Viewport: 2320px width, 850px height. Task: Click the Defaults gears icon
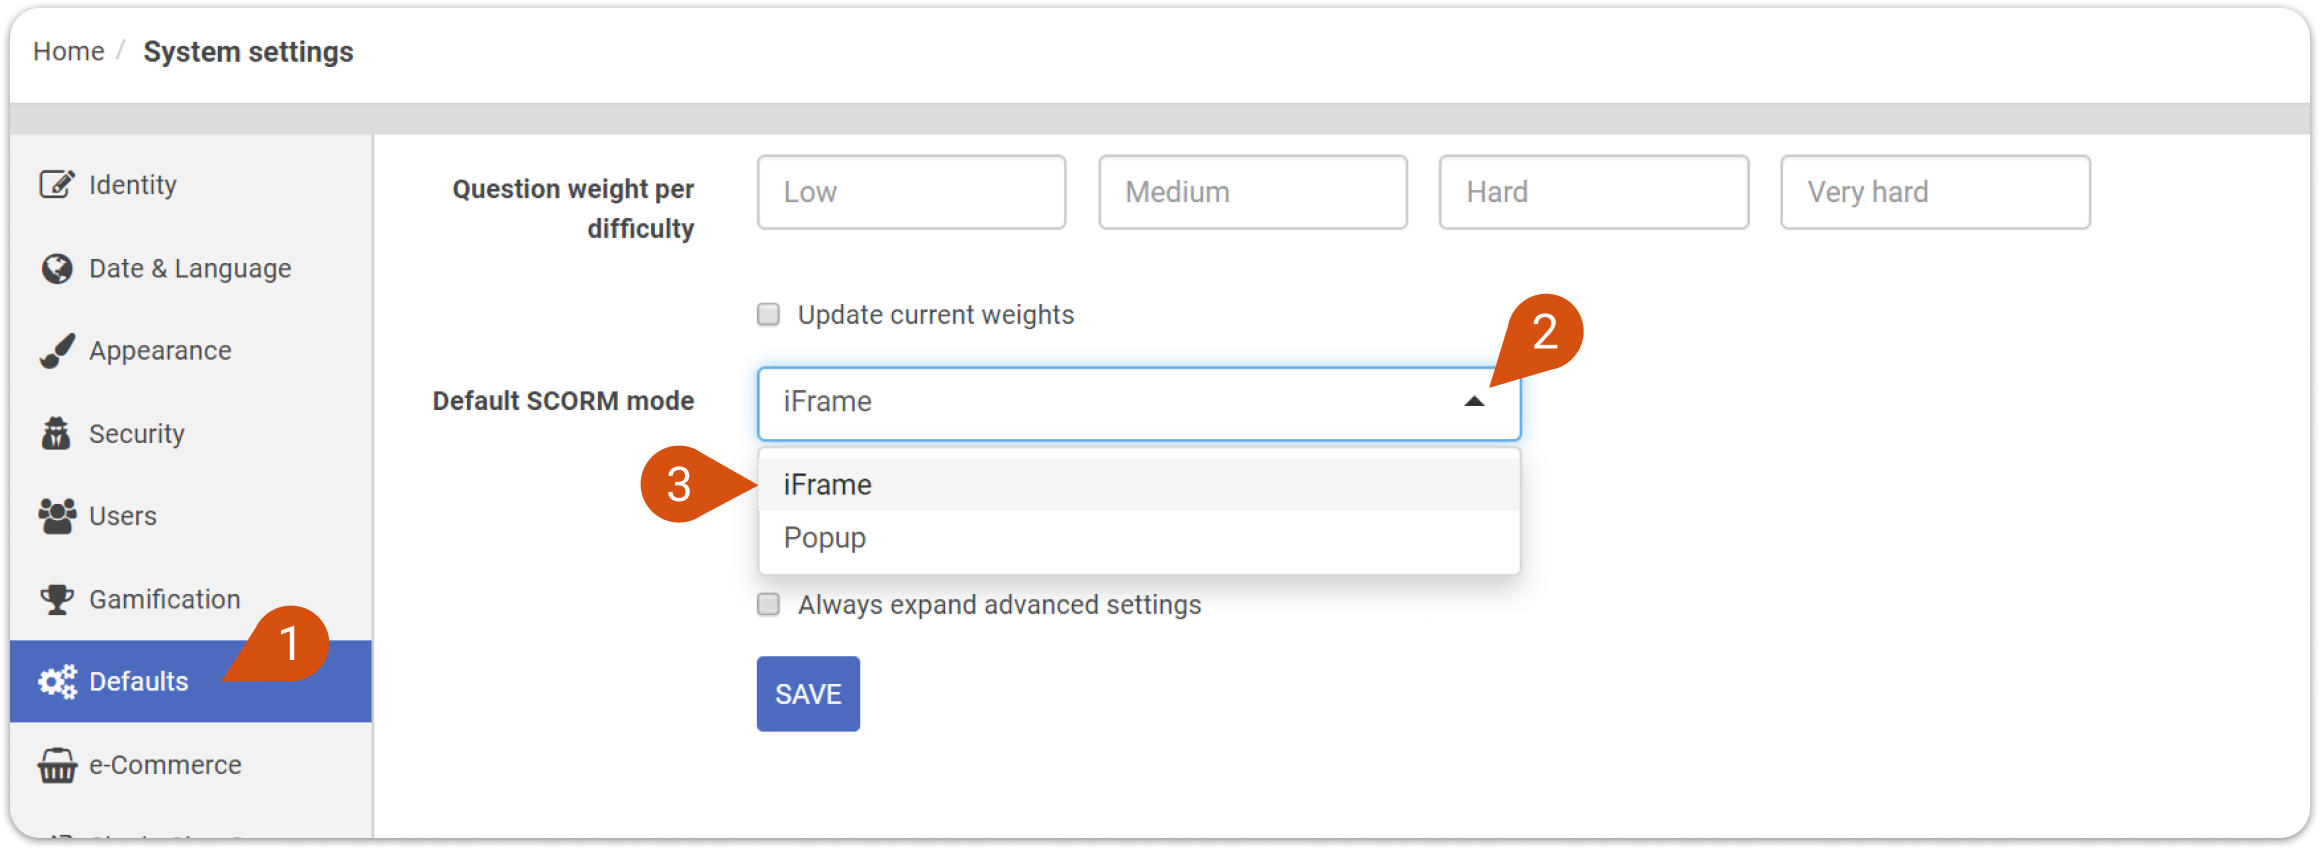[57, 681]
